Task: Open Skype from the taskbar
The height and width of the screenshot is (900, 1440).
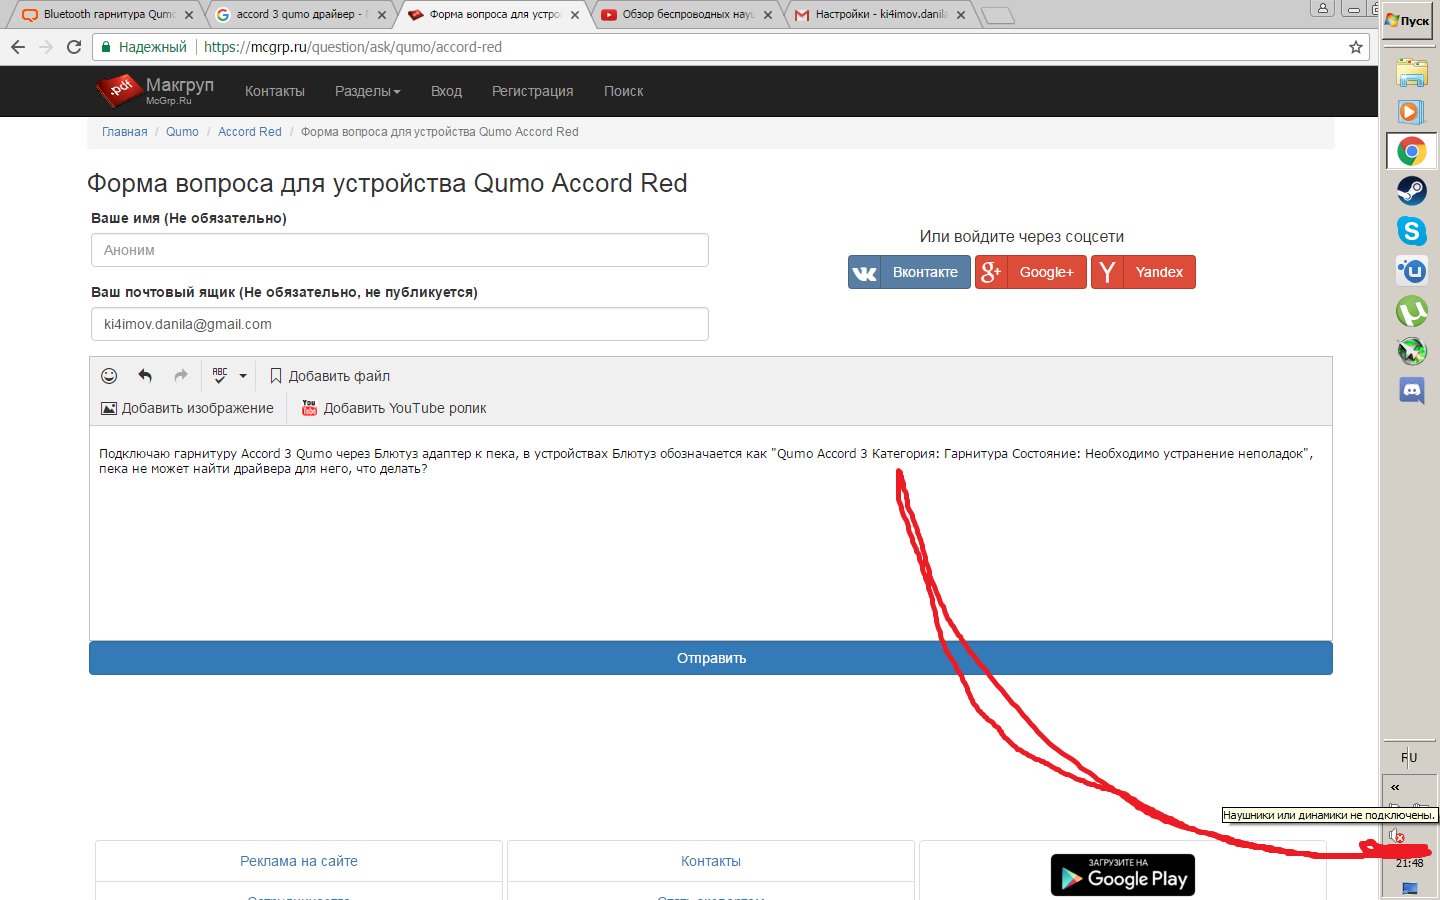Action: [x=1411, y=231]
